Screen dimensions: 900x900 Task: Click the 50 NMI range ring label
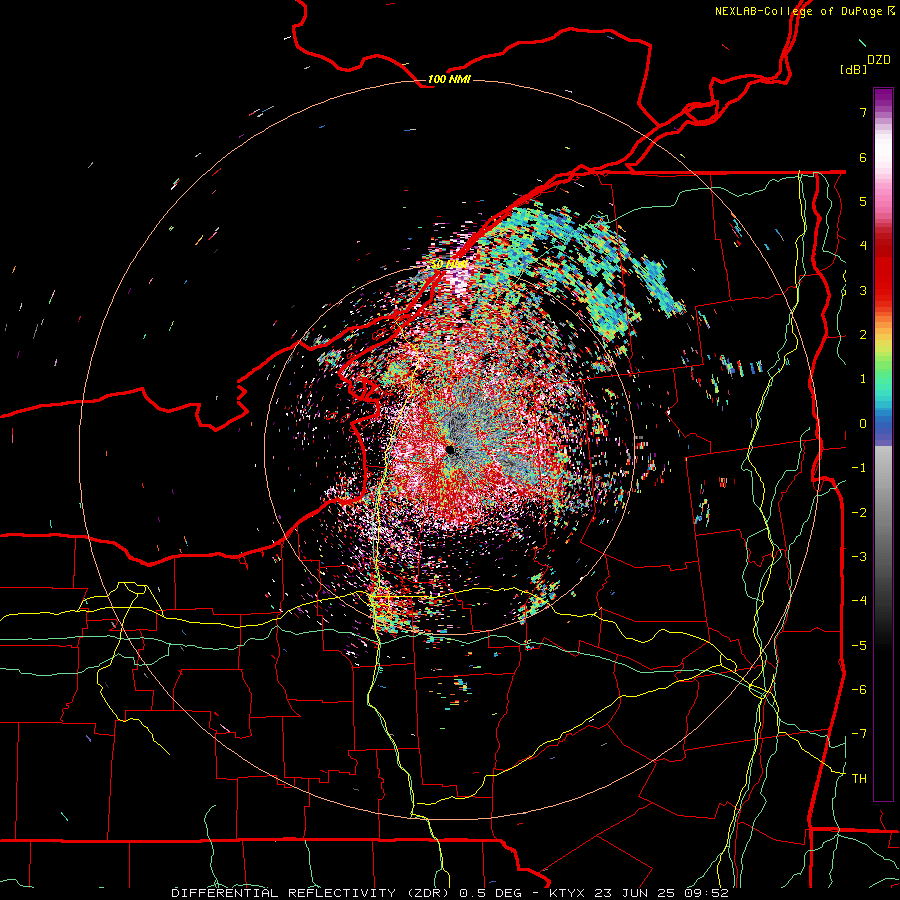point(449,265)
